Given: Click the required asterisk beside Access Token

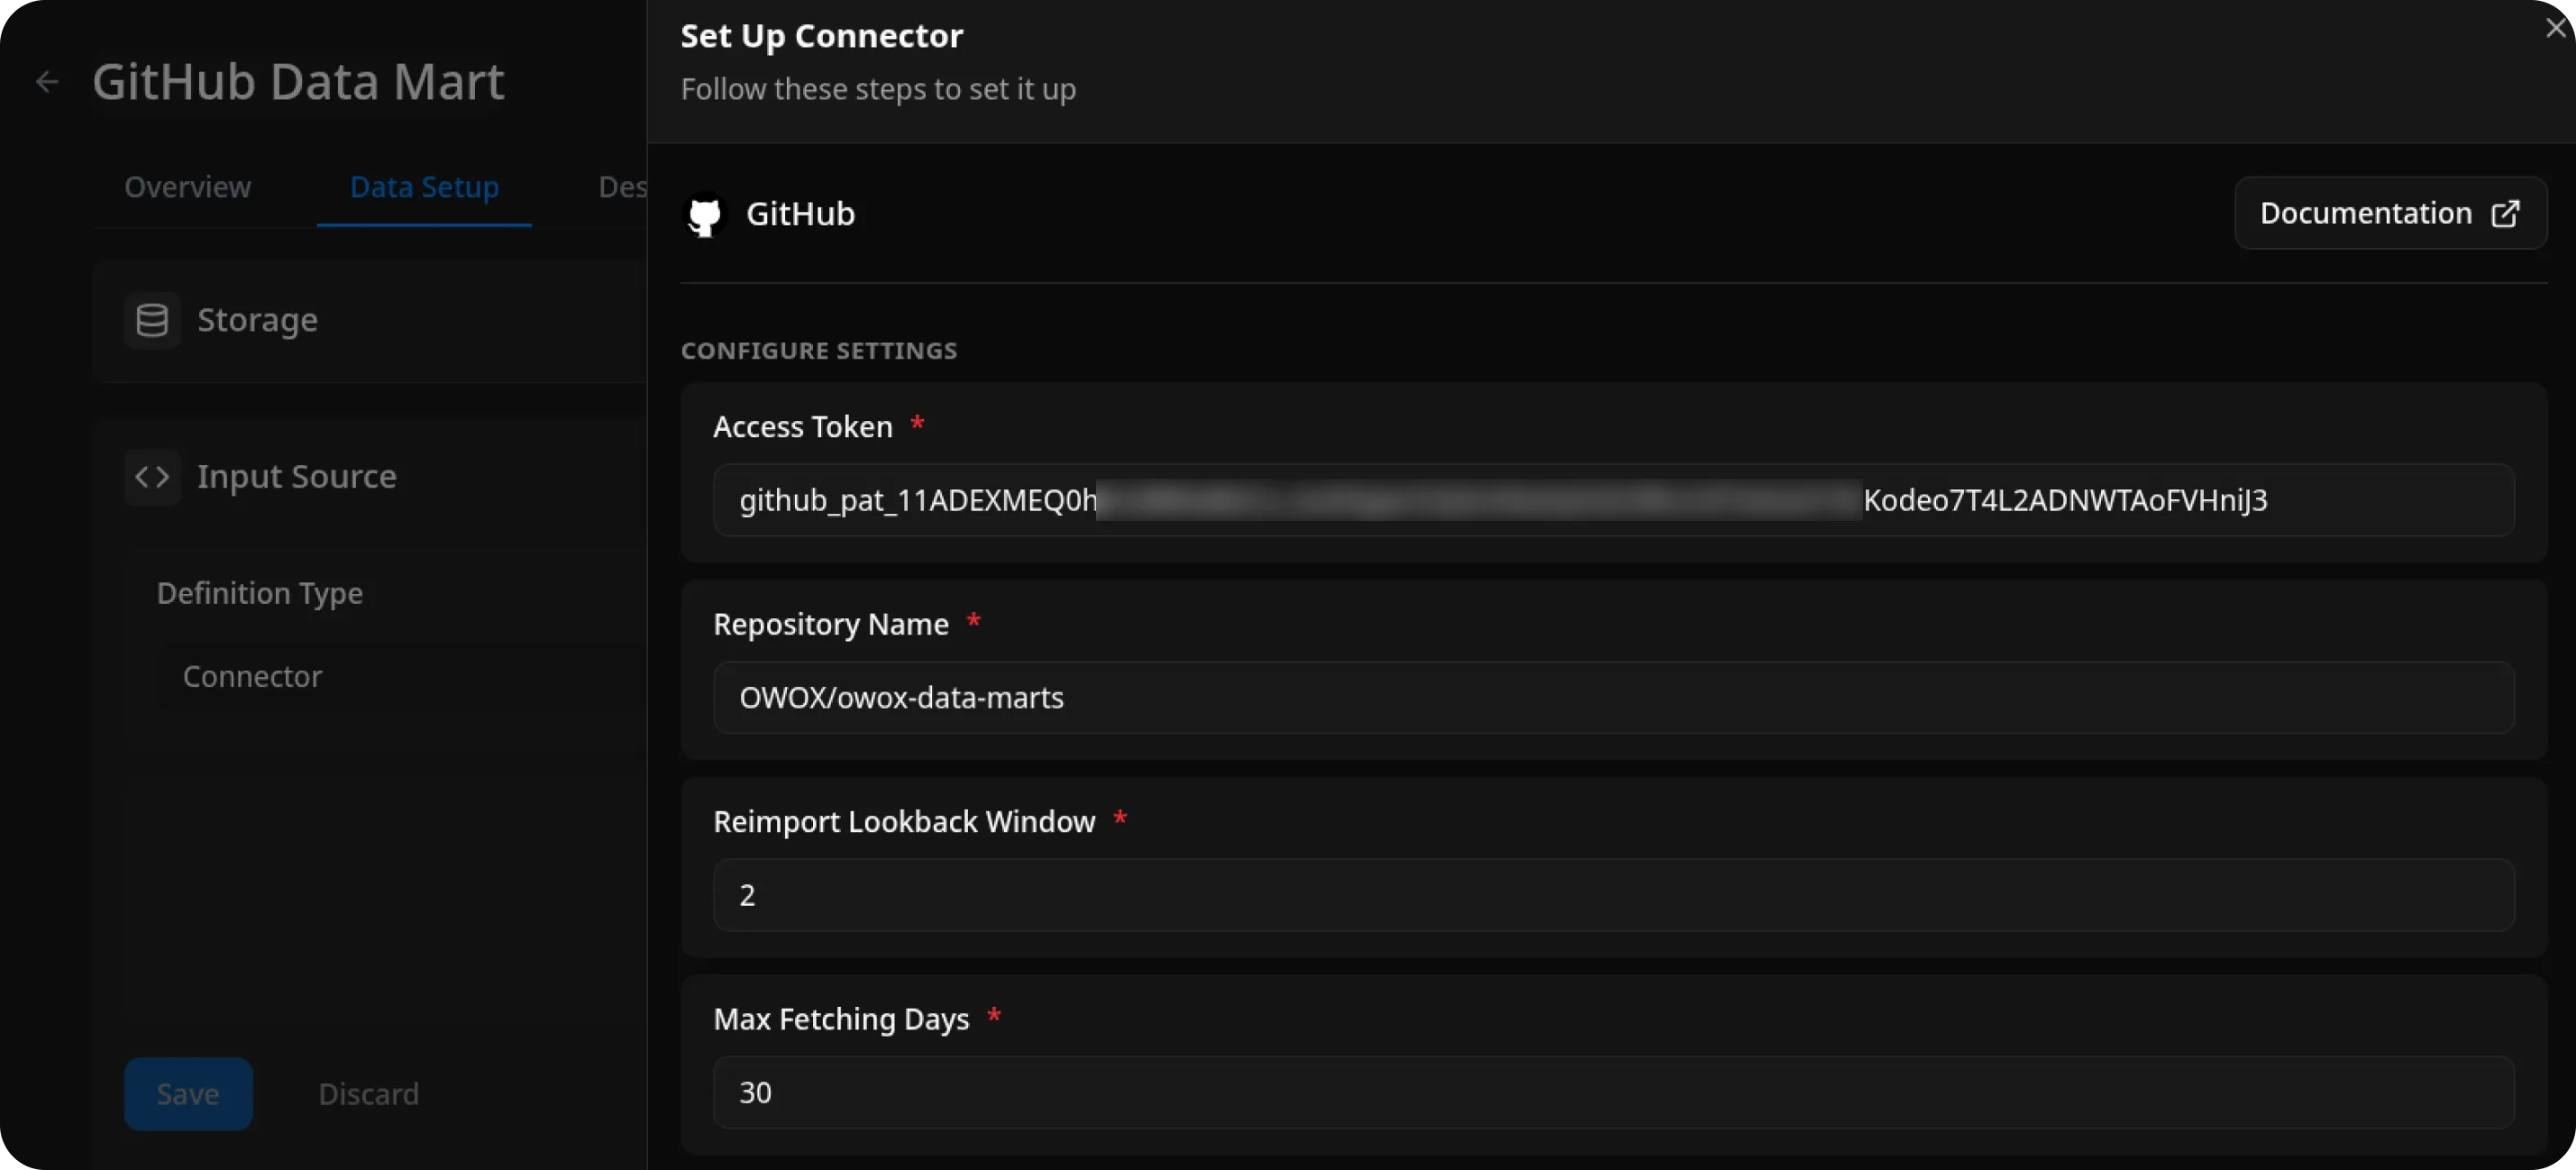Looking at the screenshot, I should point(918,423).
